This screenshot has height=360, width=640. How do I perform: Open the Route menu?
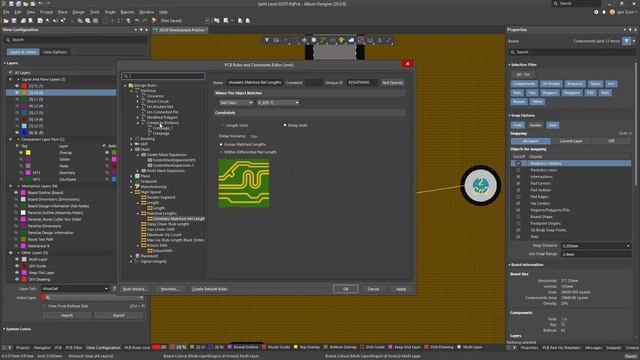tap(110, 12)
